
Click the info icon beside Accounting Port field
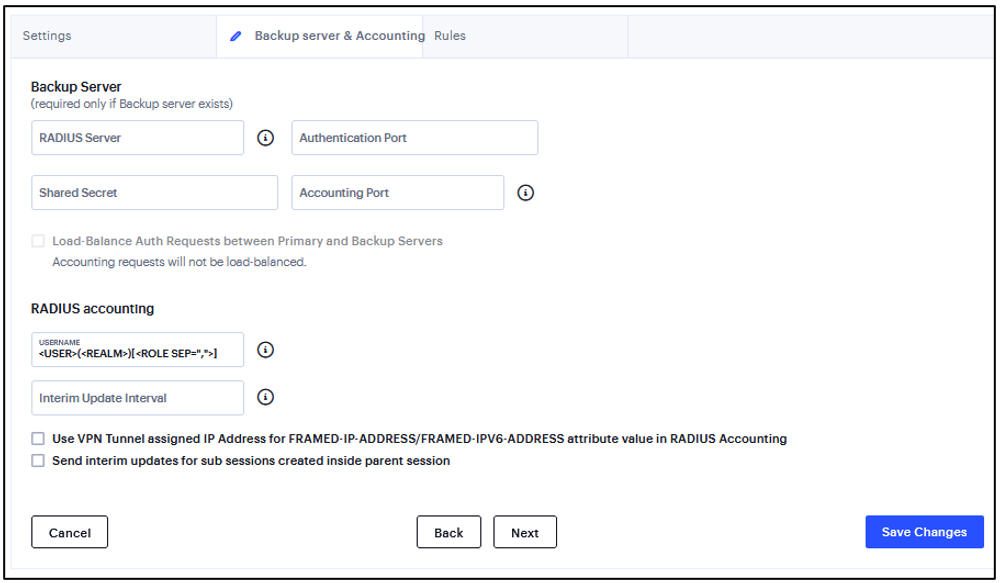pyautogui.click(x=526, y=192)
